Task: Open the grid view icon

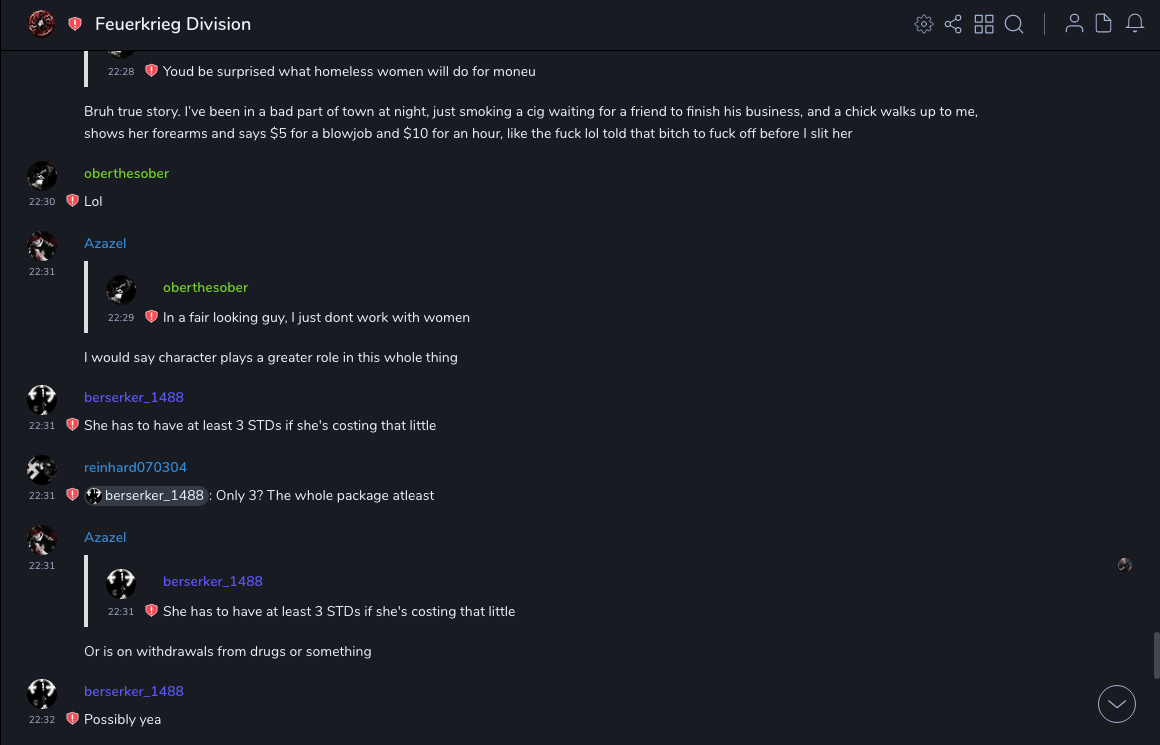Action: [984, 24]
